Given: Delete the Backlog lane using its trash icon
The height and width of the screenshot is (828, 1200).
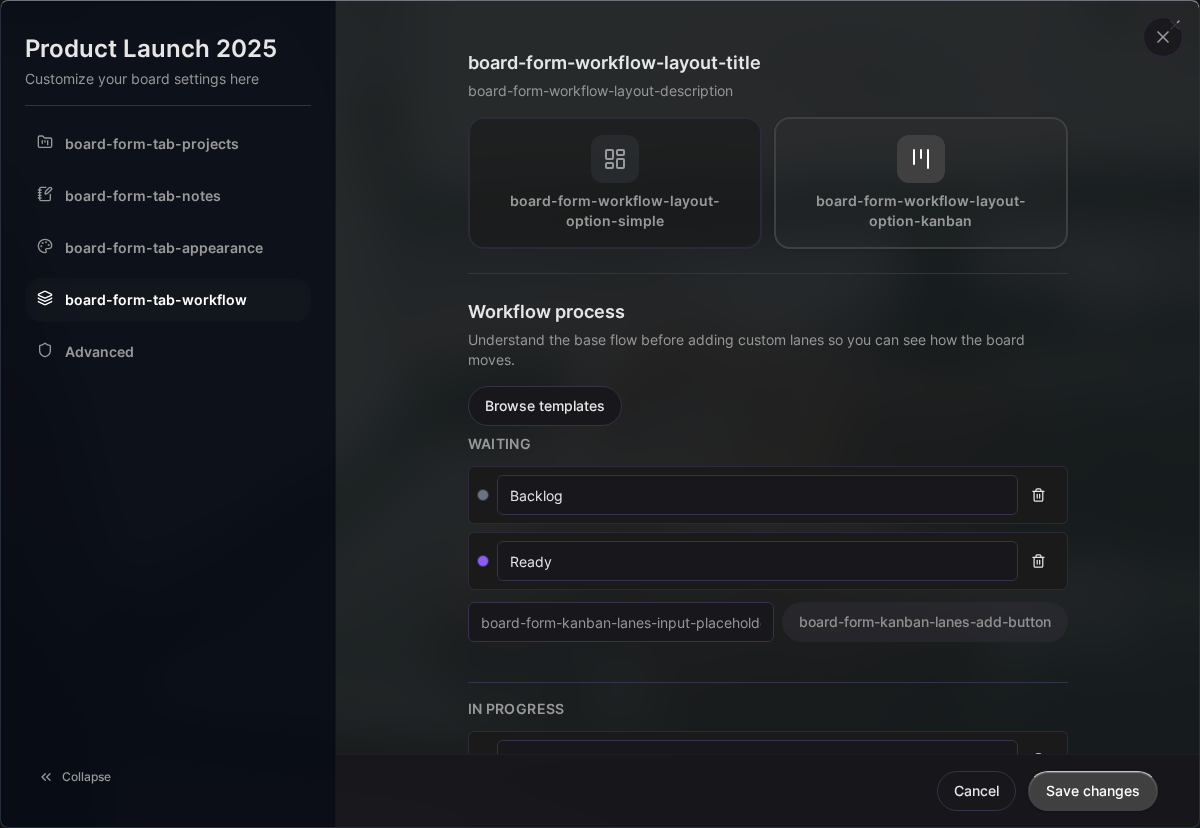Looking at the screenshot, I should pos(1038,495).
